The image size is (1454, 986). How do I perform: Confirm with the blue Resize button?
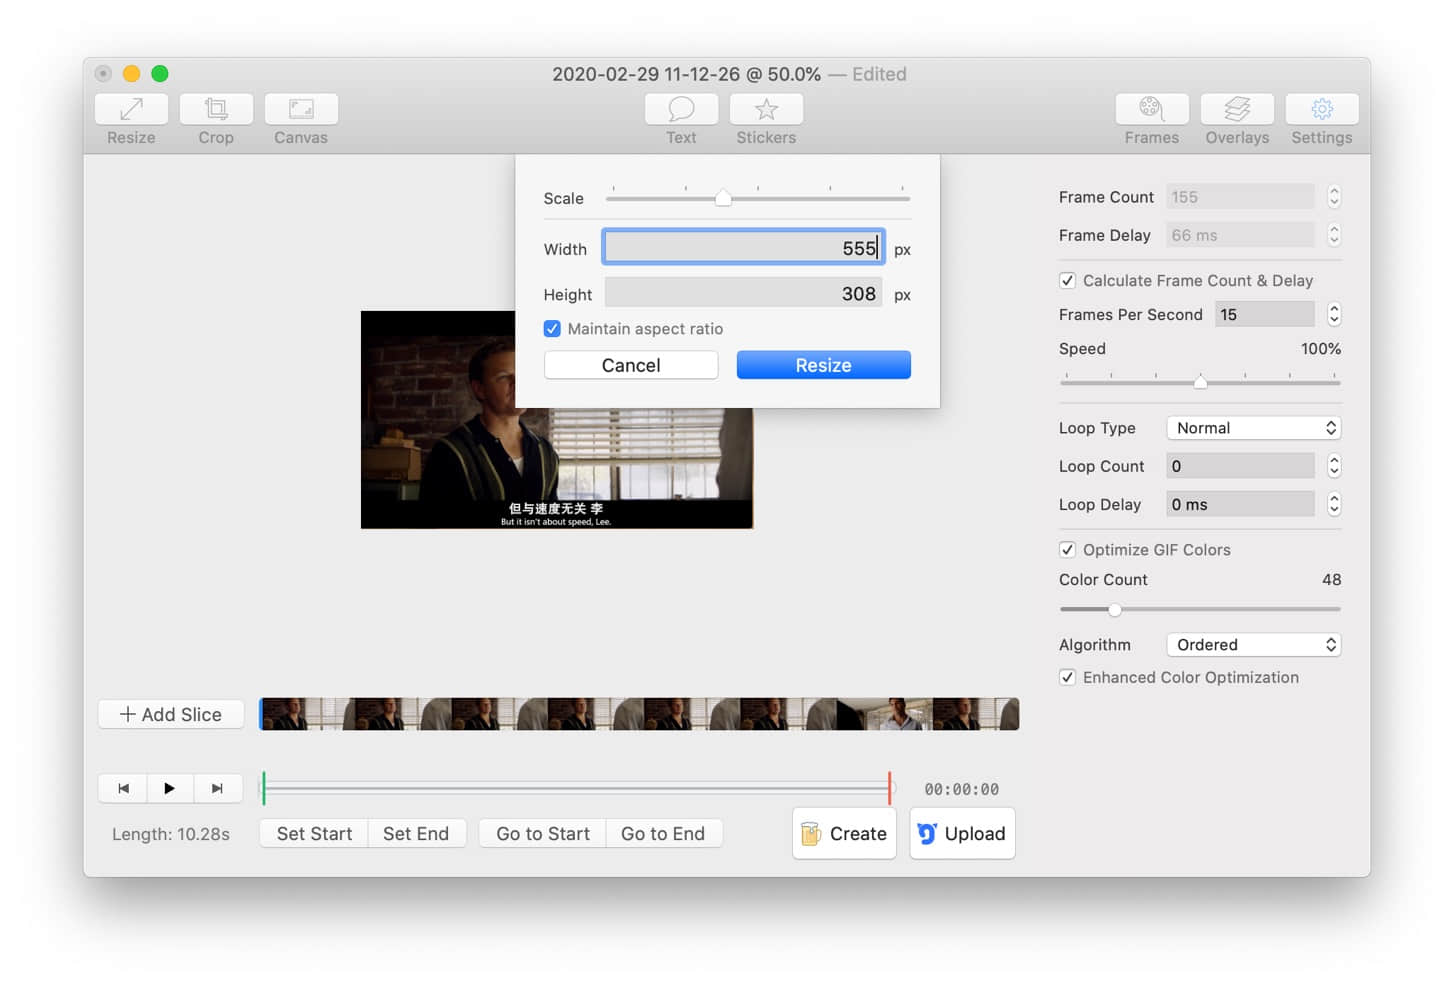(x=823, y=365)
